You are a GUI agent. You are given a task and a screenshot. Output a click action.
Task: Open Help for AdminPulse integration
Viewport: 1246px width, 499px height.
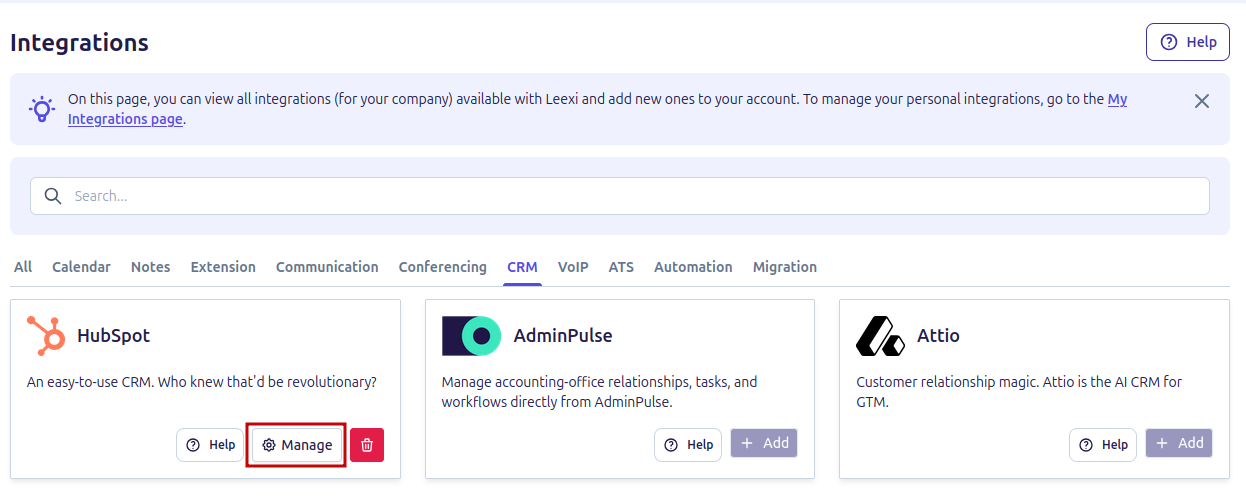tap(688, 445)
